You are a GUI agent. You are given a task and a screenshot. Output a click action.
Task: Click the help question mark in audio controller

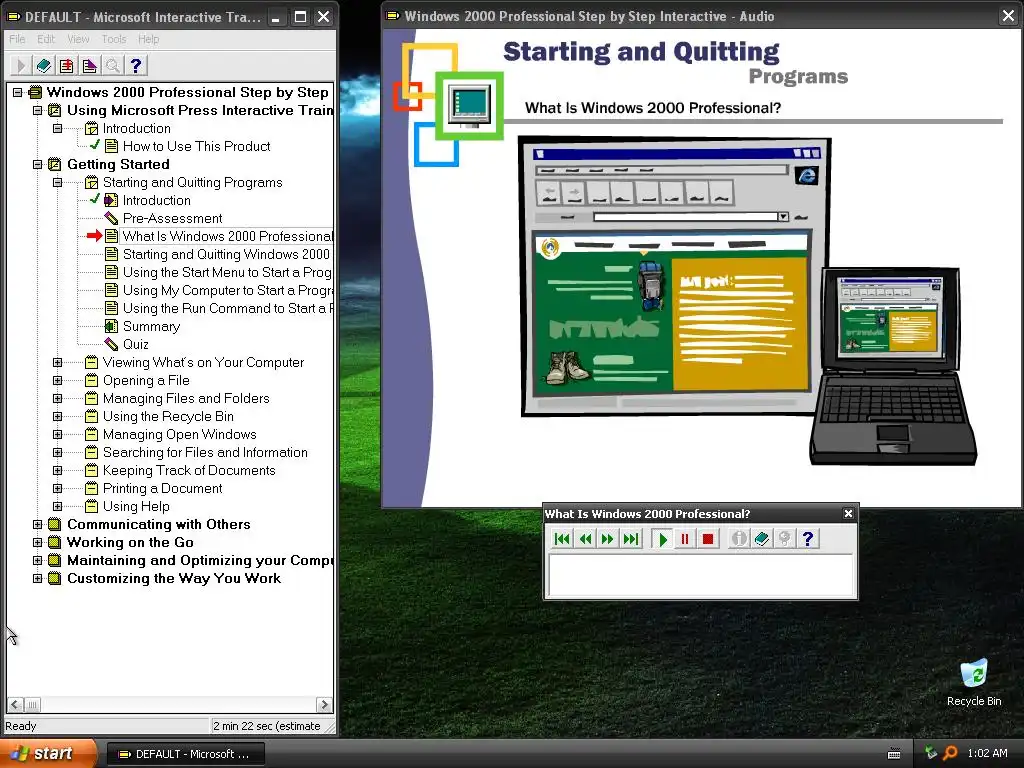[x=808, y=539]
